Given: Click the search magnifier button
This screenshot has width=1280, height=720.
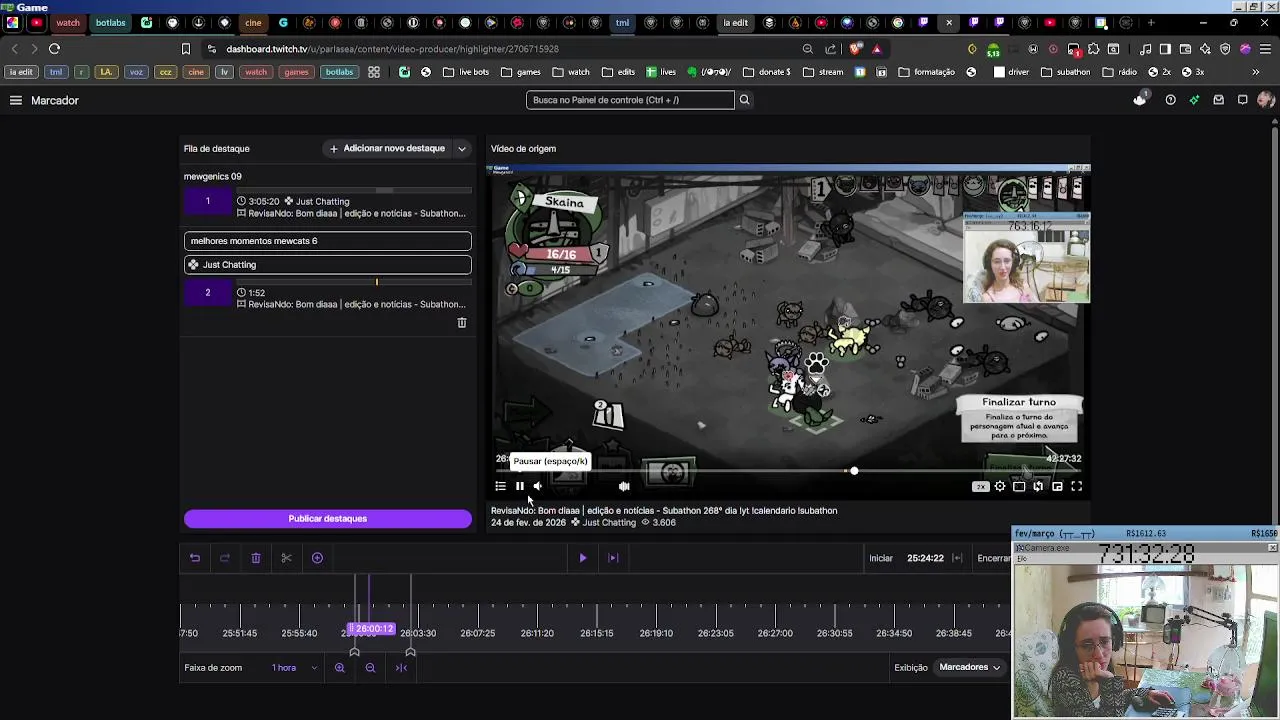Looking at the screenshot, I should (x=744, y=100).
